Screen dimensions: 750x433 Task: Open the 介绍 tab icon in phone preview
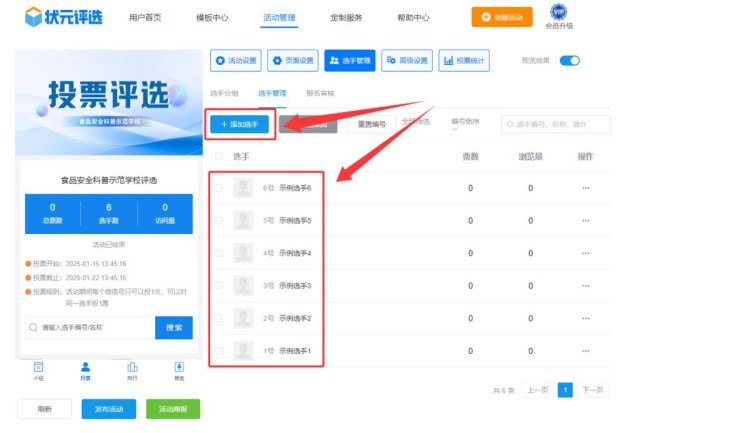click(x=38, y=368)
